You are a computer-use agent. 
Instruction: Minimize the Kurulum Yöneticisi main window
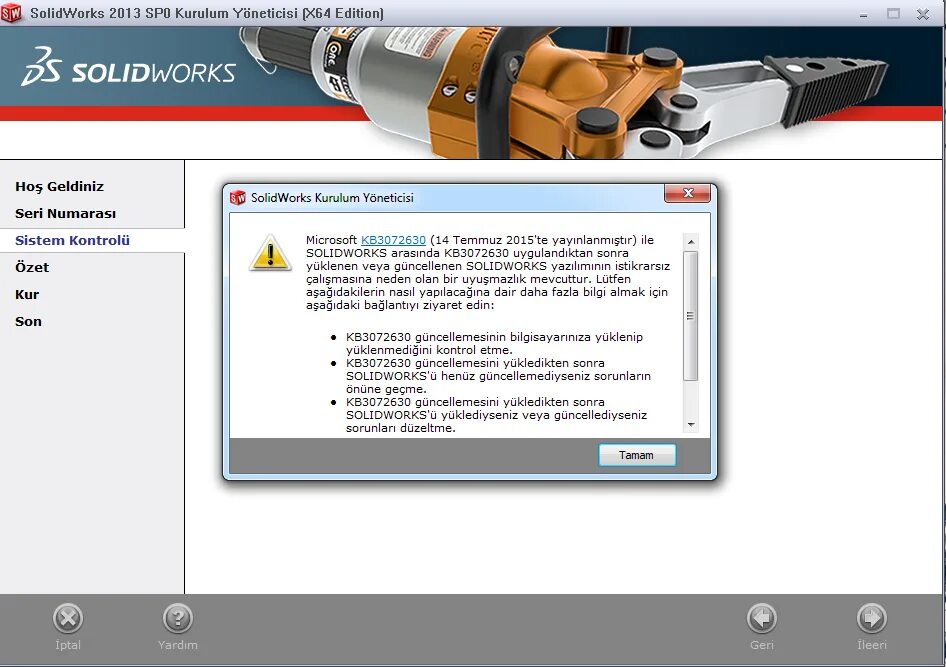(864, 14)
